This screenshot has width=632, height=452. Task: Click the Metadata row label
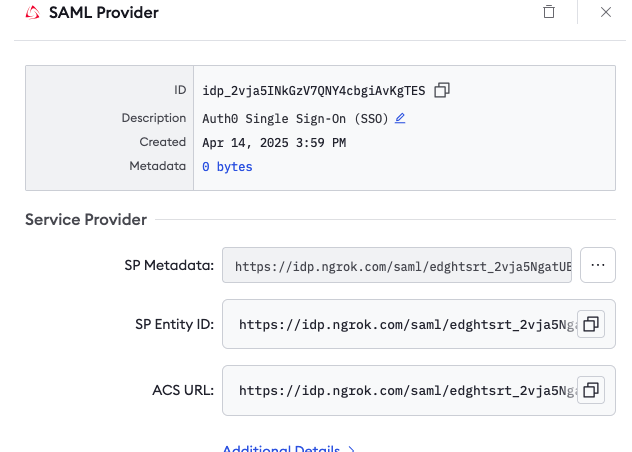point(158,166)
